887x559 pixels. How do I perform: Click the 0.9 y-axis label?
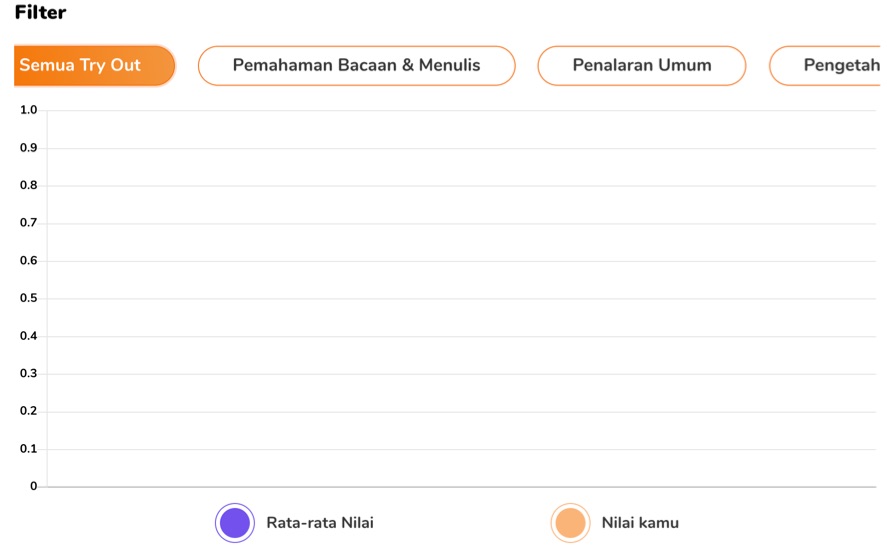28,148
